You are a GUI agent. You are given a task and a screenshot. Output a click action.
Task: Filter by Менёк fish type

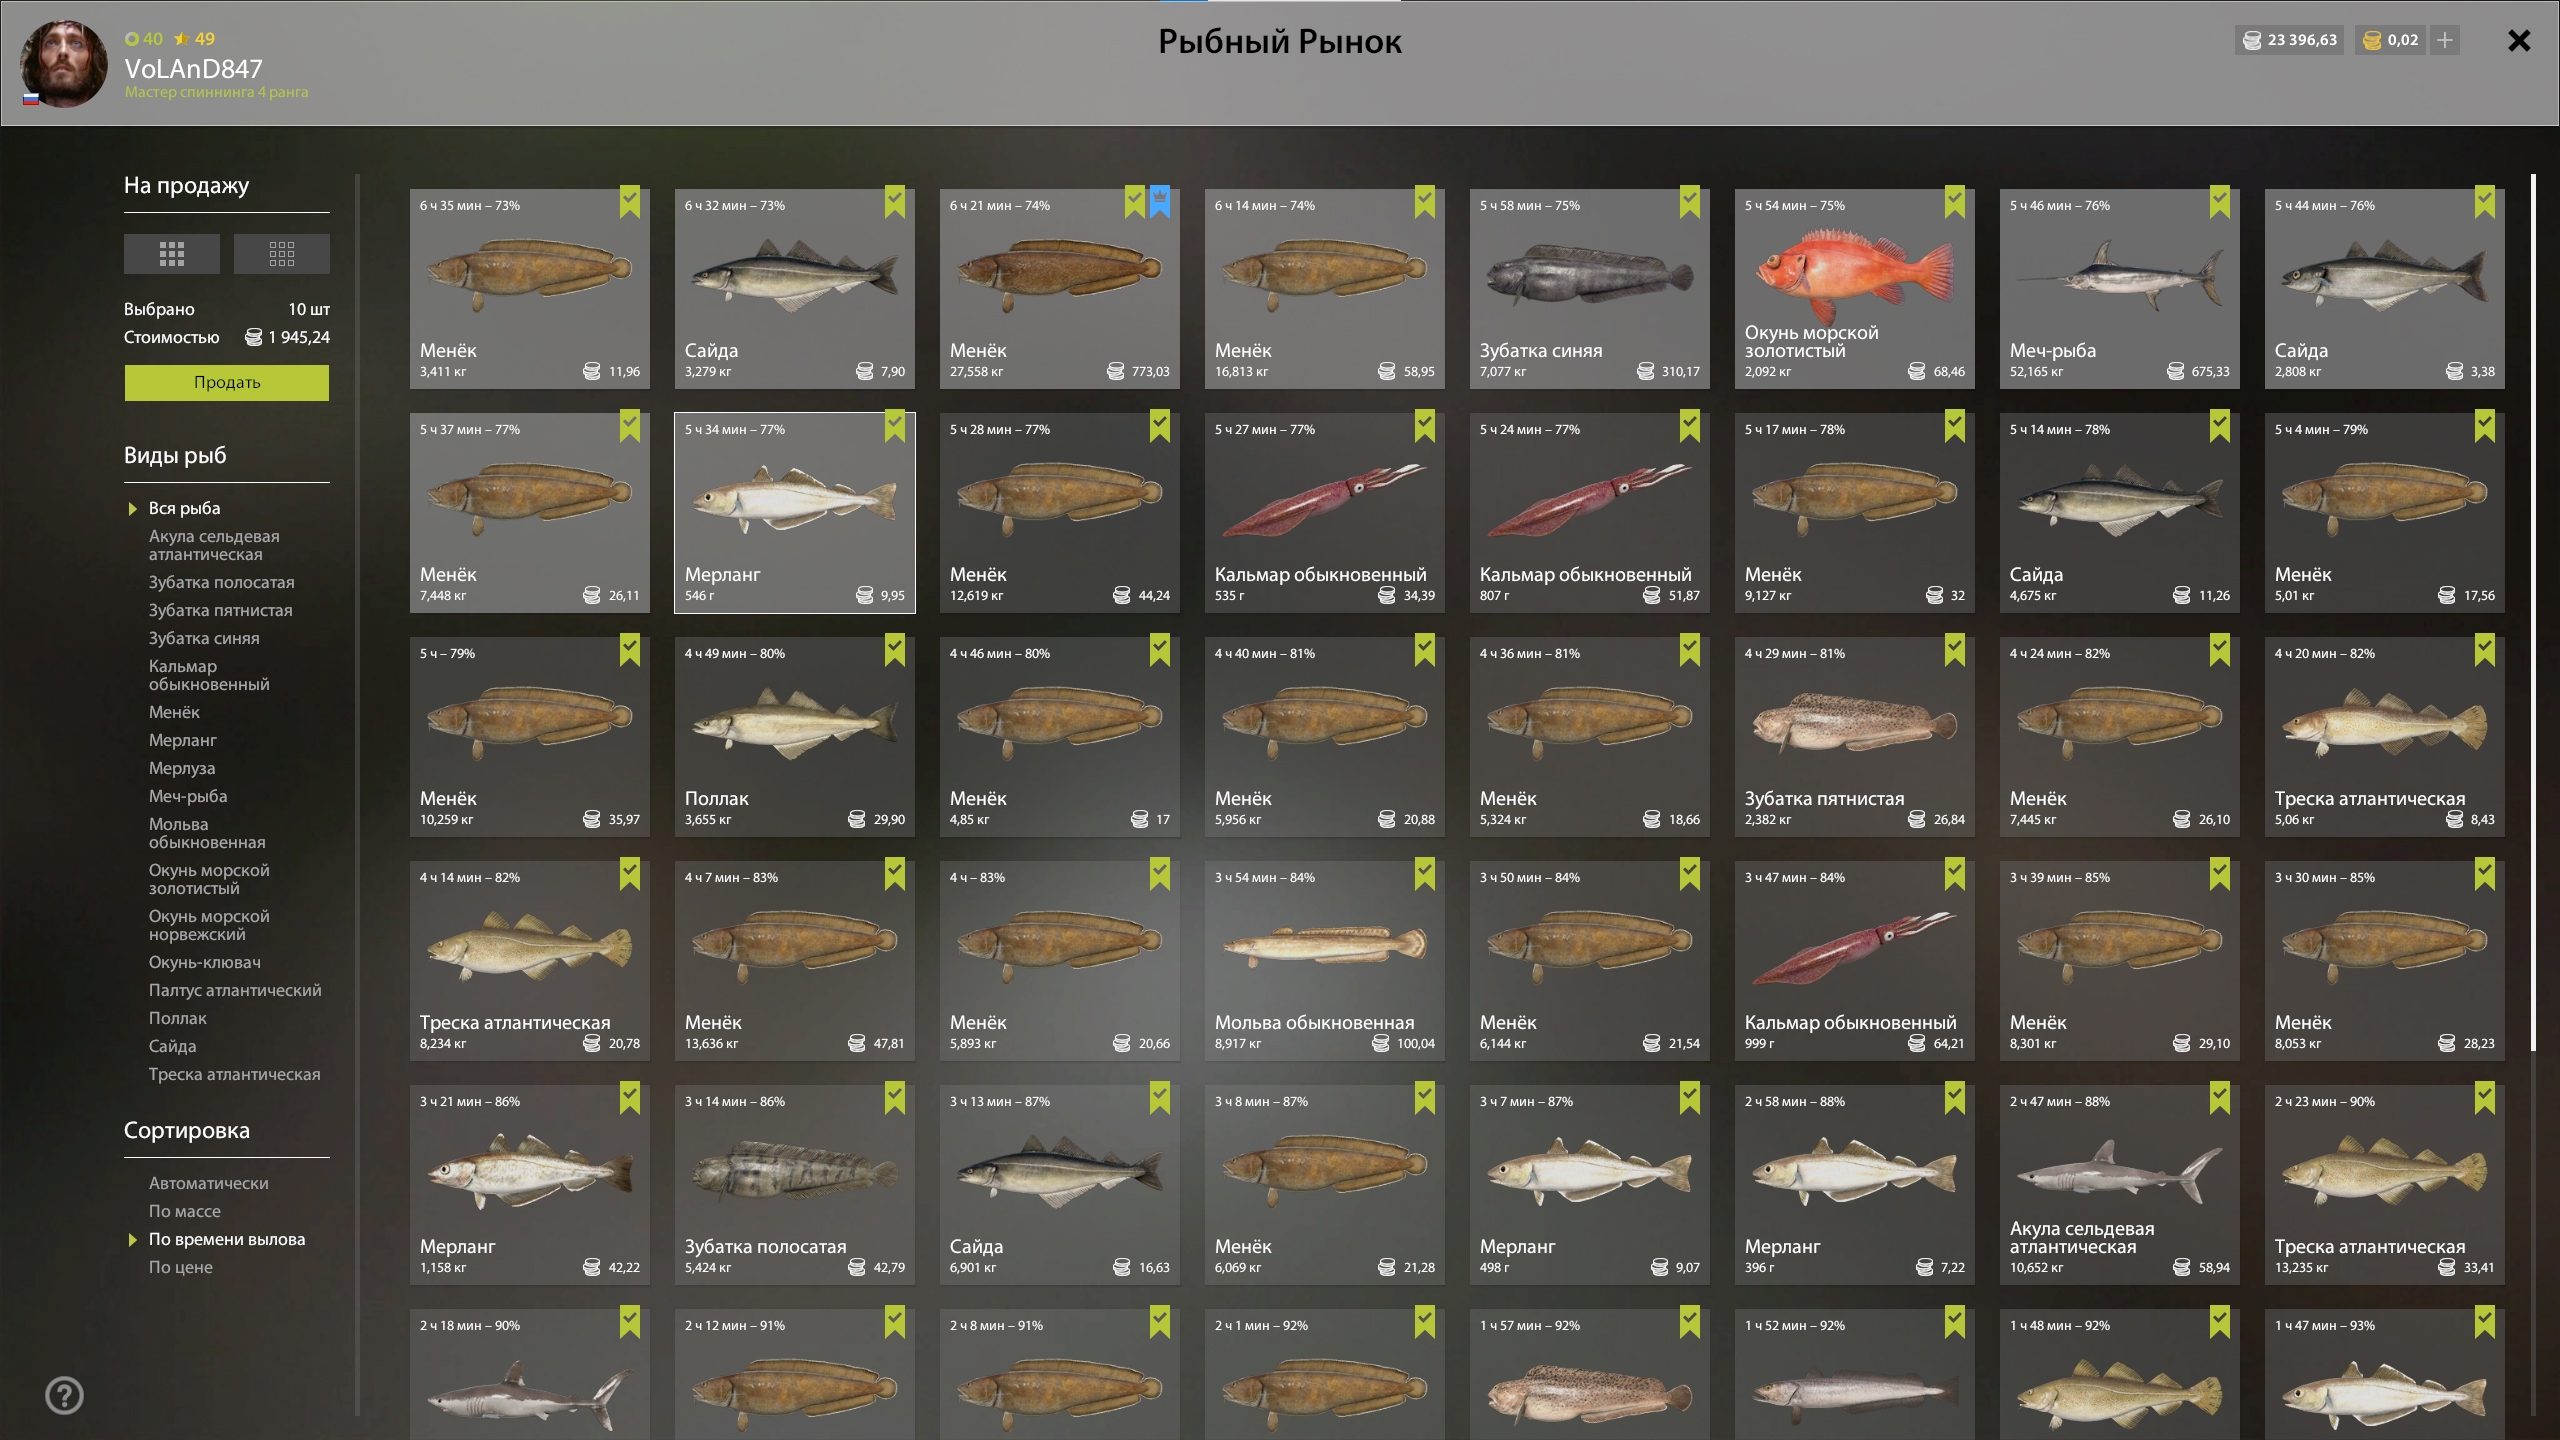(175, 712)
